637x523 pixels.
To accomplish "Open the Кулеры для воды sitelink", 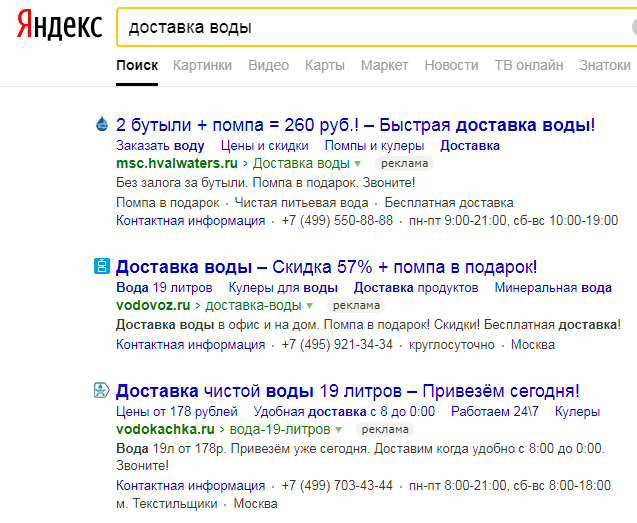I will pyautogui.click(x=283, y=288).
